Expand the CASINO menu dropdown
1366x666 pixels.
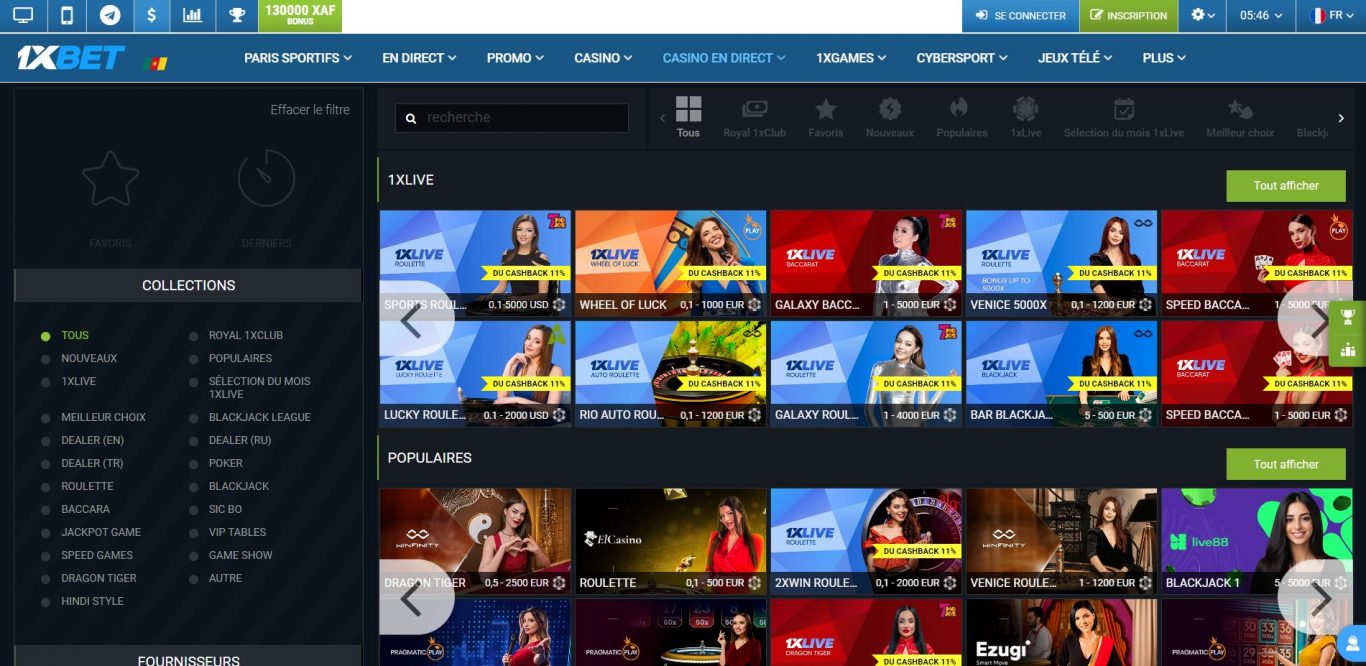click(602, 58)
